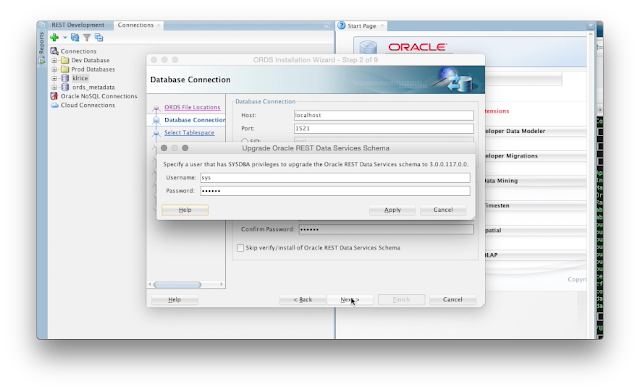The image size is (640, 392).
Task: Select the Oracle NoSQL Connections icon
Action: click(54, 96)
